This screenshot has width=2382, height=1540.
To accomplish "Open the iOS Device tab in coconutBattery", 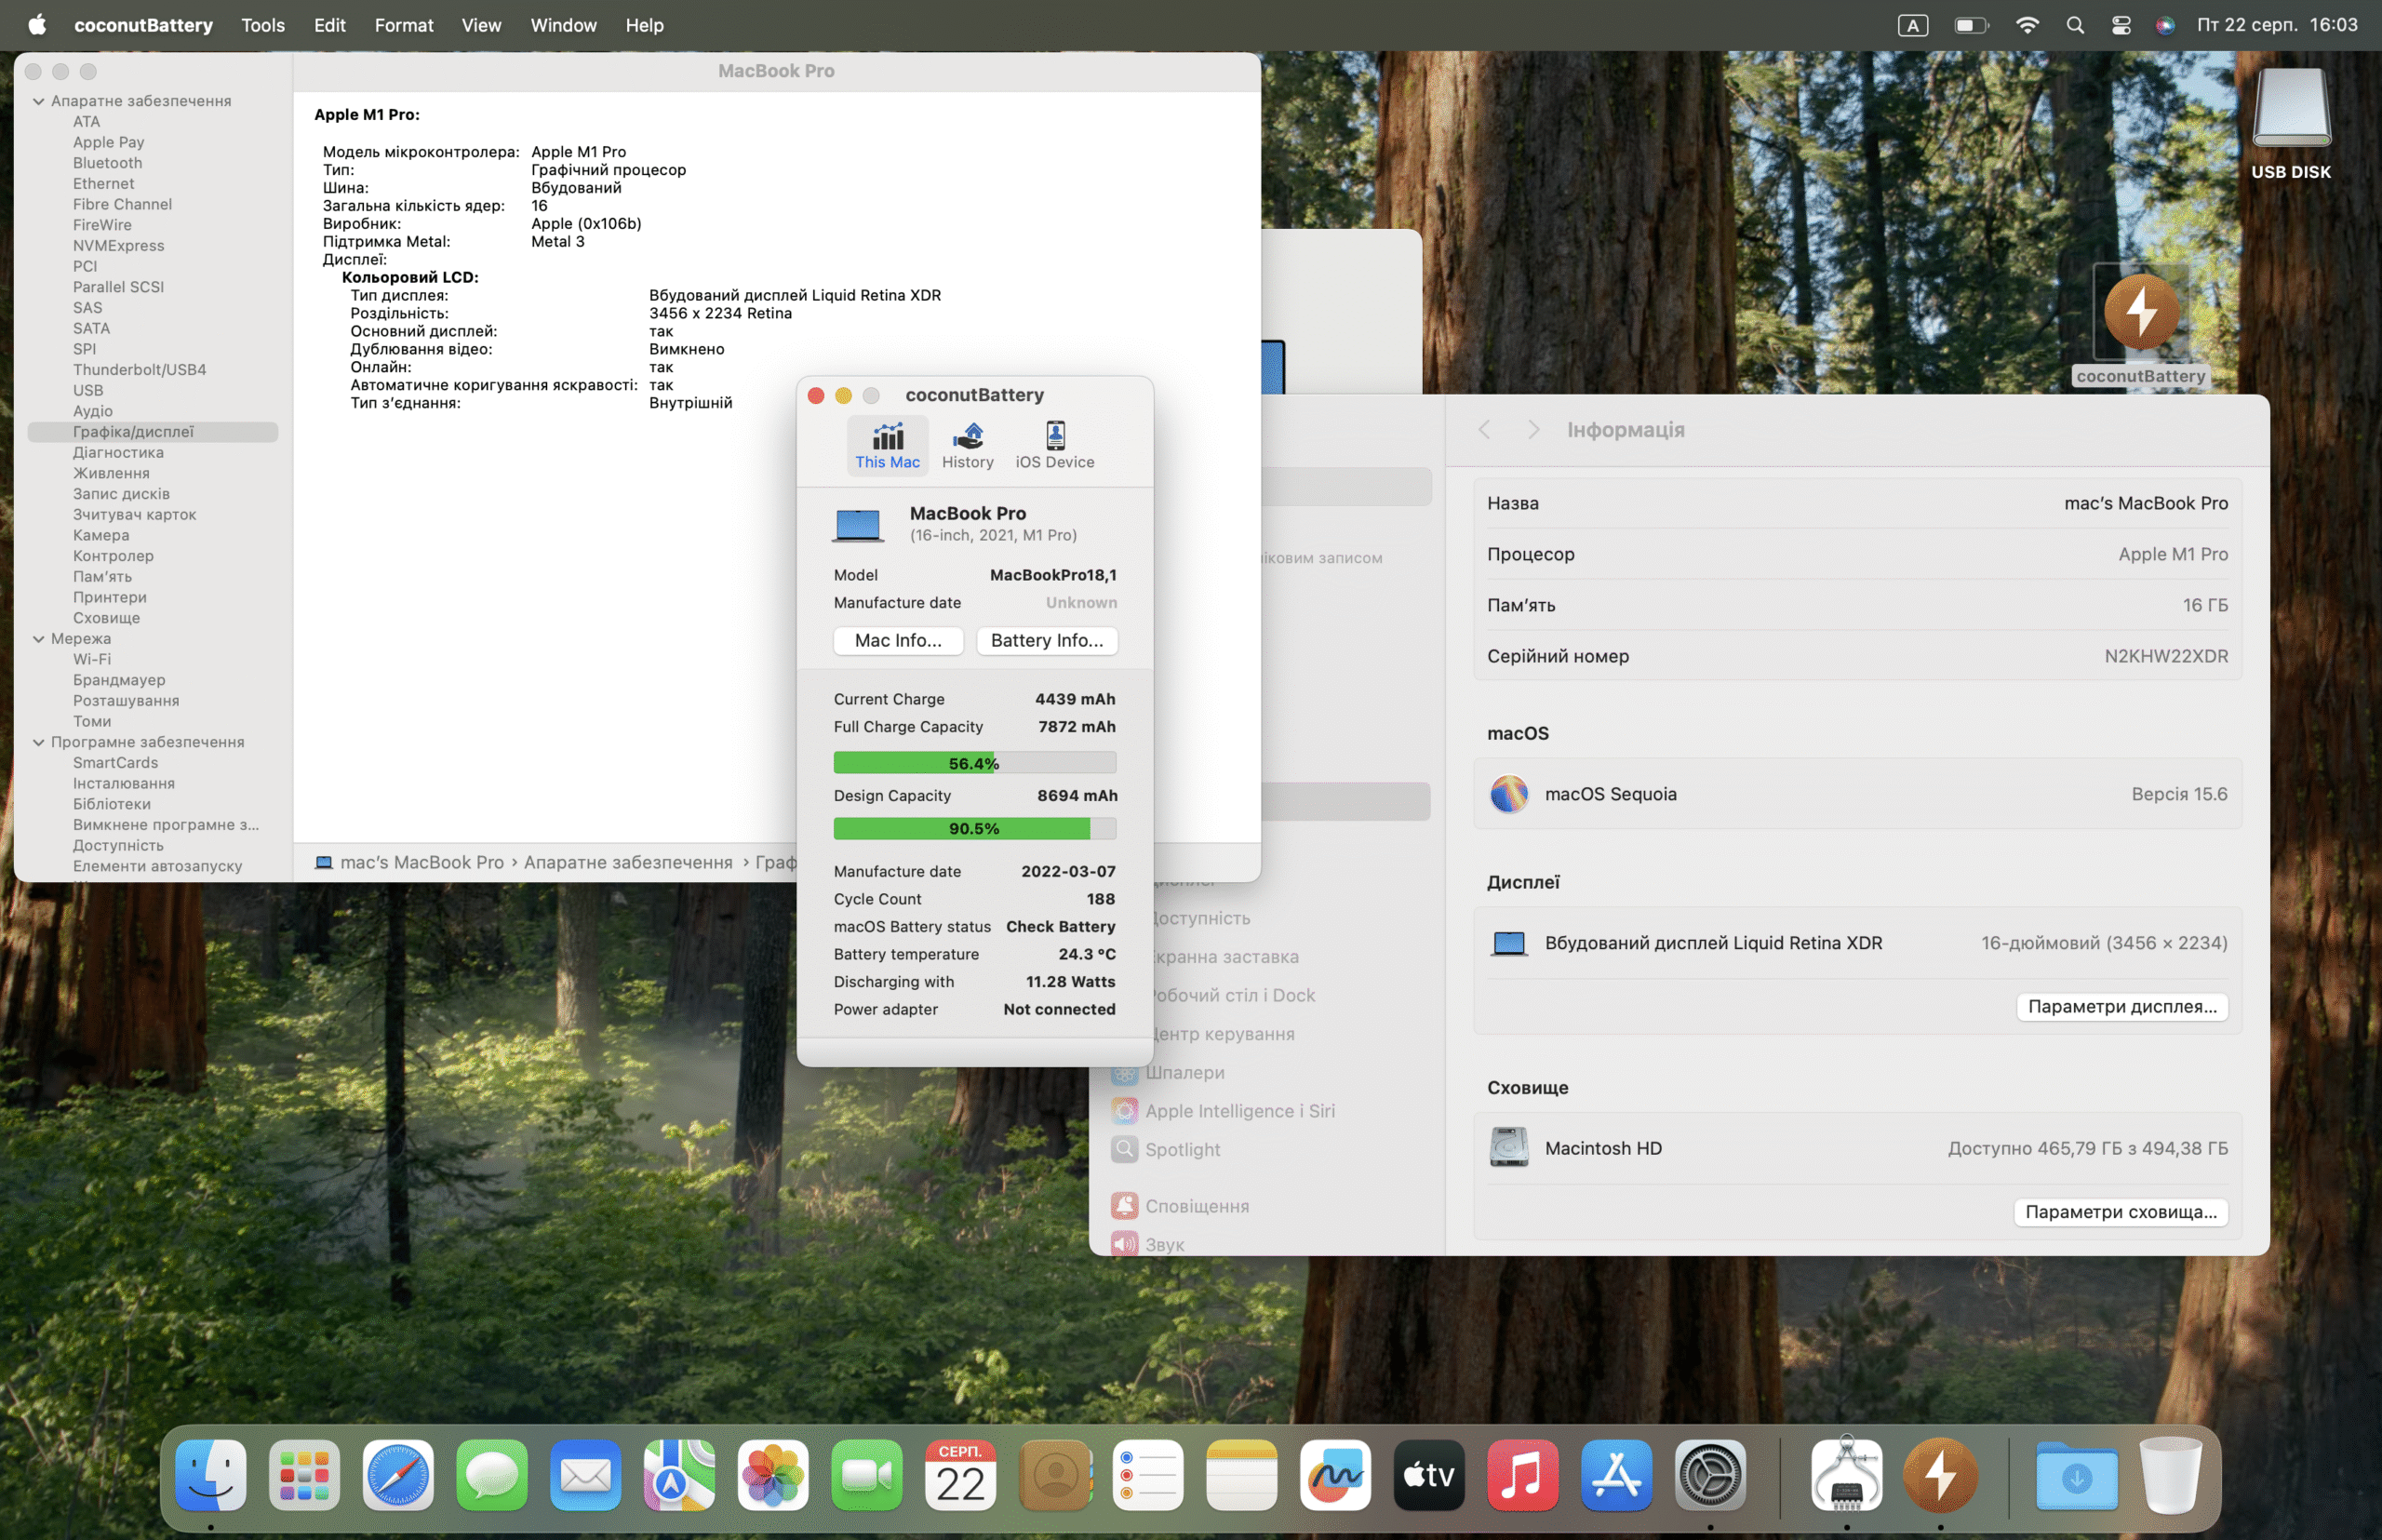I will 1055,446.
